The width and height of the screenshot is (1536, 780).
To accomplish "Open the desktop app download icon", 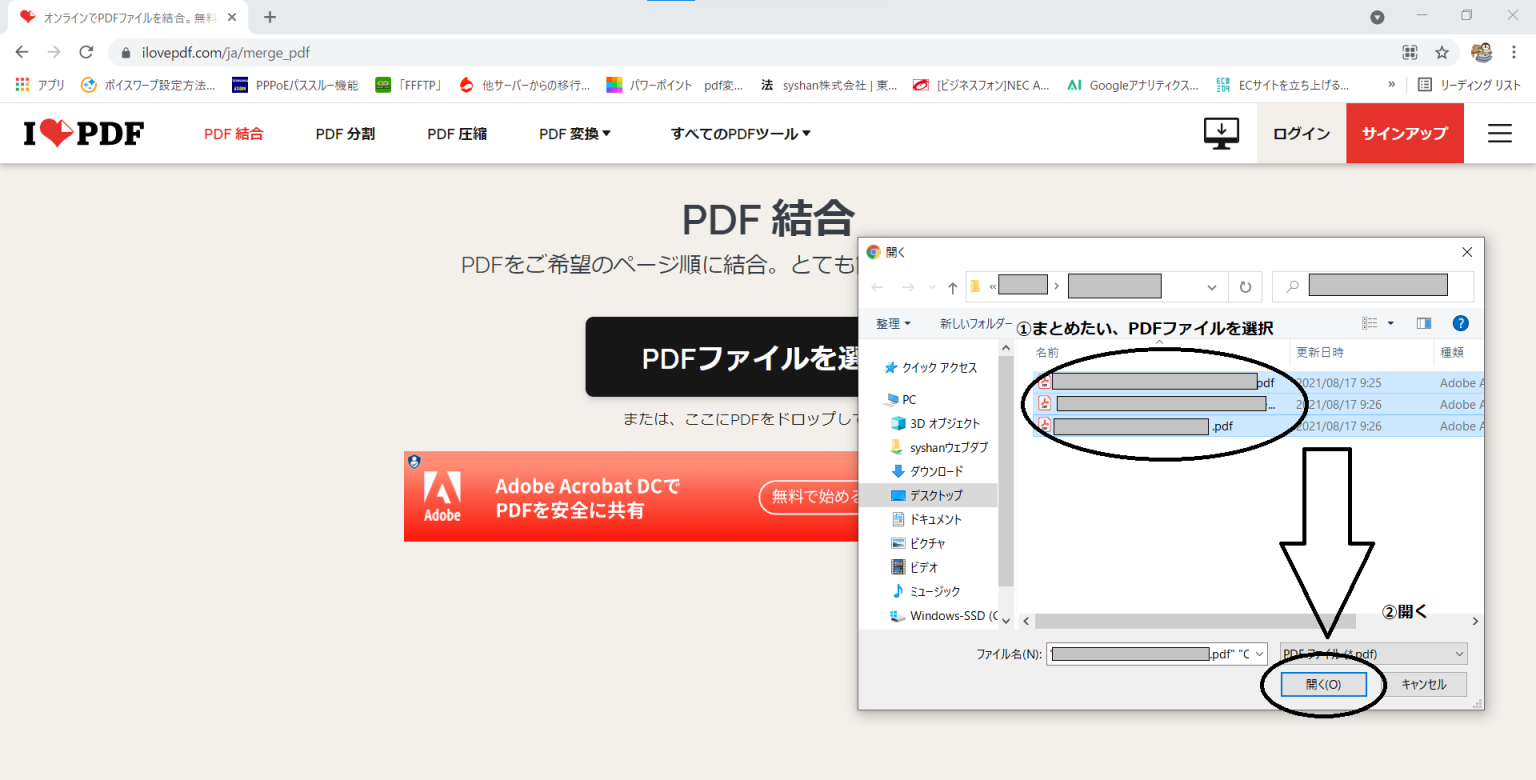I will (1221, 132).
